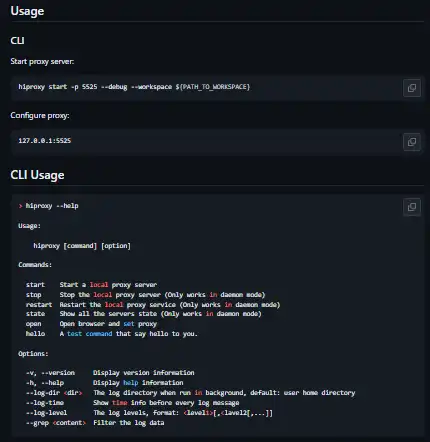Click the 'Commands:' label
Image resolution: width=430 pixels, height=442 pixels.
[35, 265]
